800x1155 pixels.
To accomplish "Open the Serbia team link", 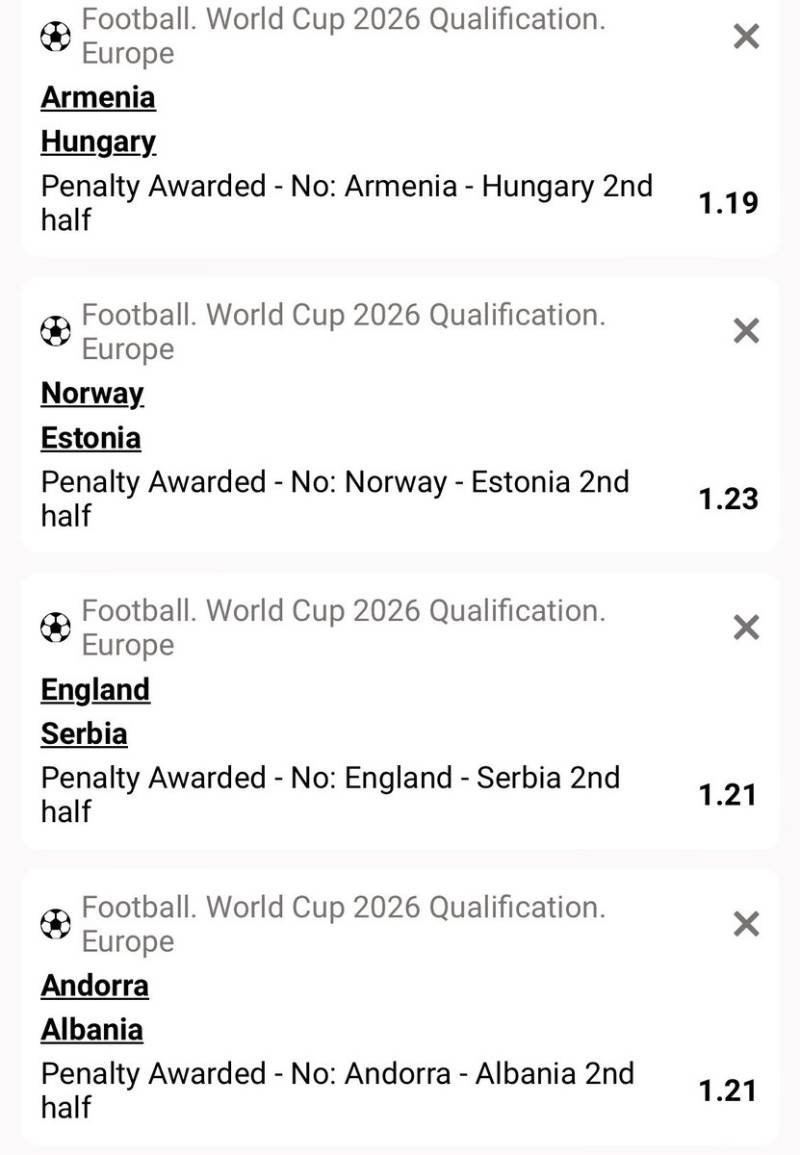I will [84, 734].
